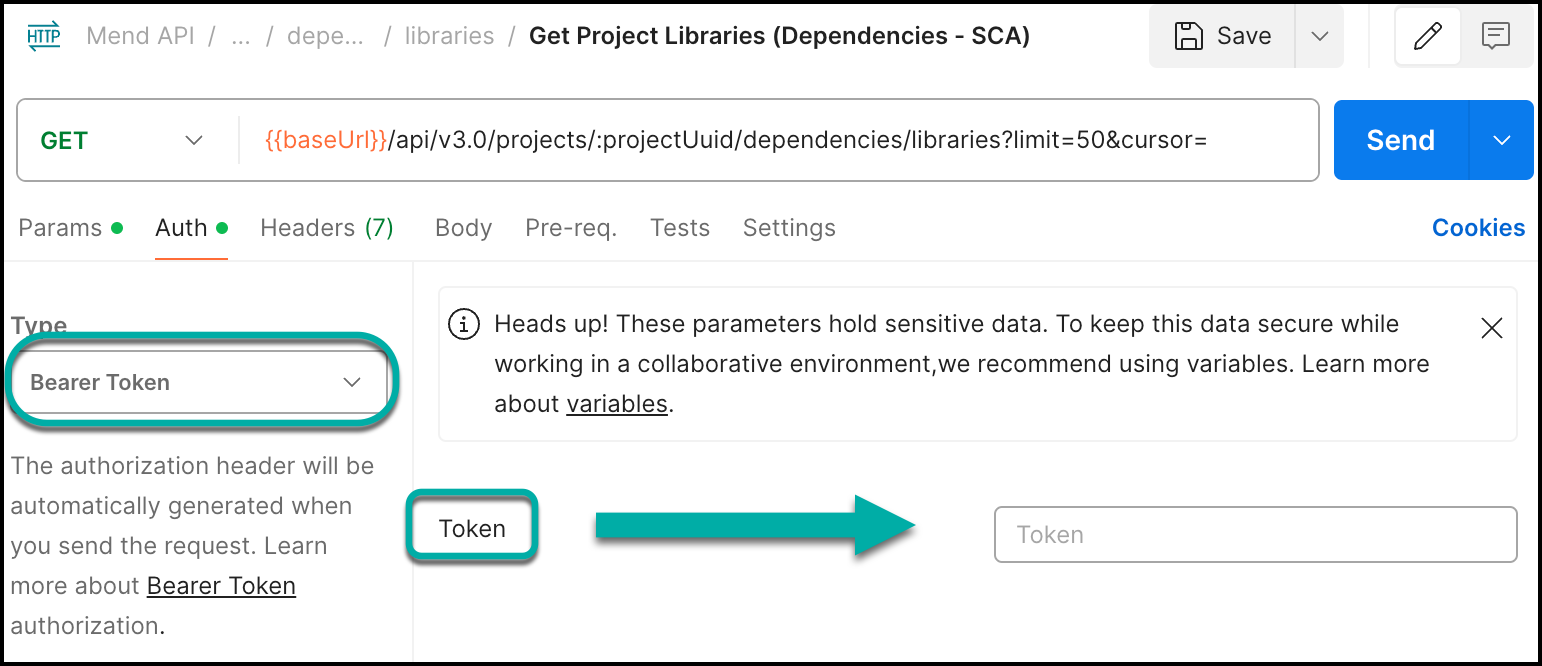Open the Bearer Token help link
This screenshot has height=666, width=1542.
(x=221, y=586)
